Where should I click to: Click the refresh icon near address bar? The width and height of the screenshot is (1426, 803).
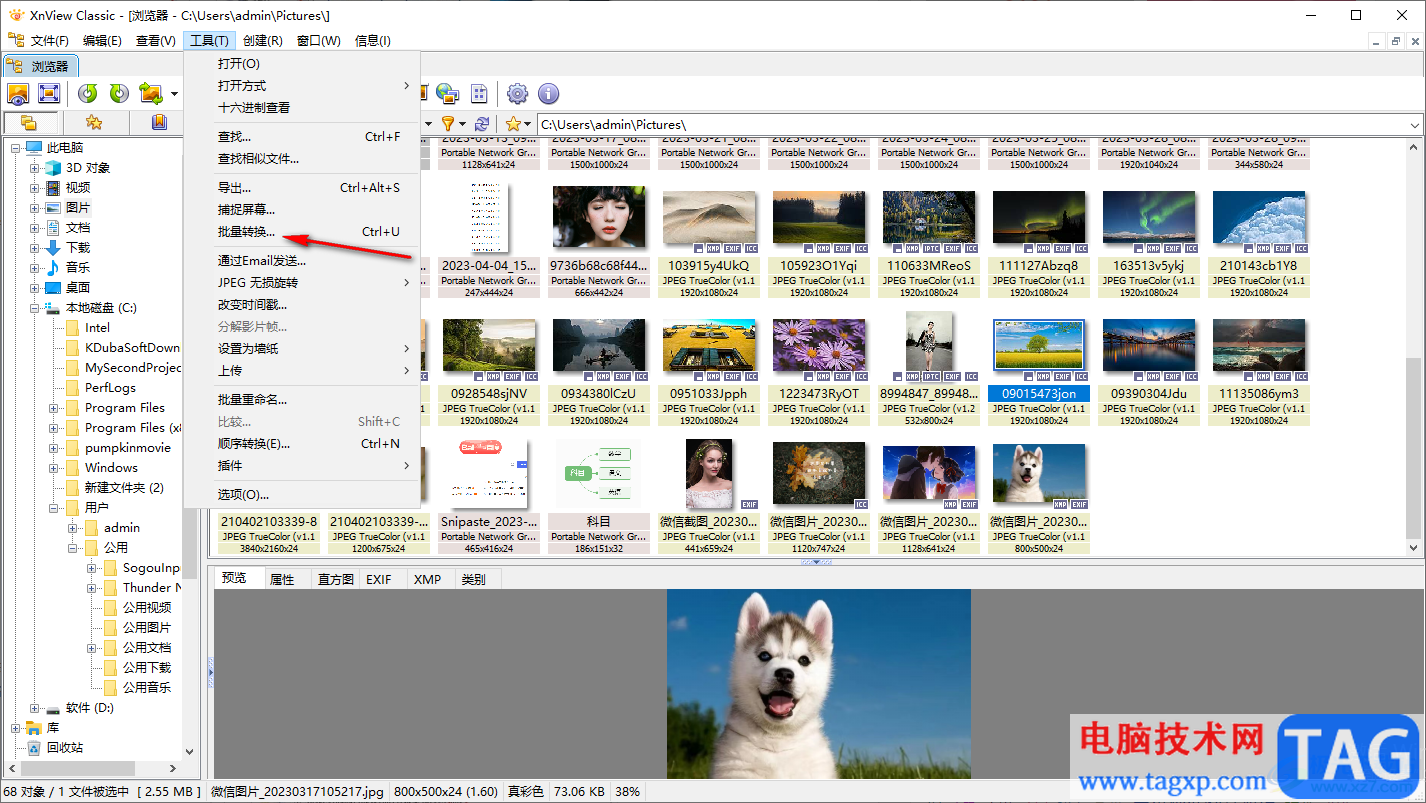tap(482, 124)
